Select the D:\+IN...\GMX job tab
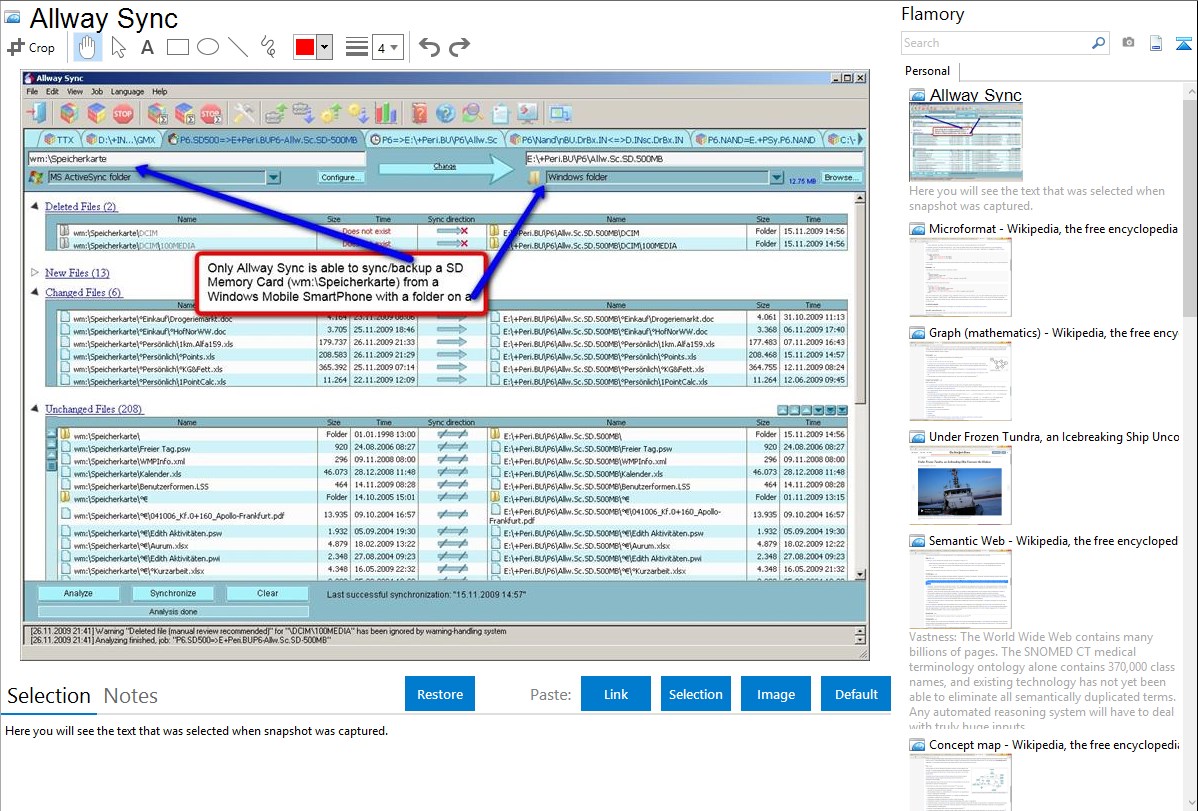This screenshot has height=811, width=1198. (x=121, y=140)
